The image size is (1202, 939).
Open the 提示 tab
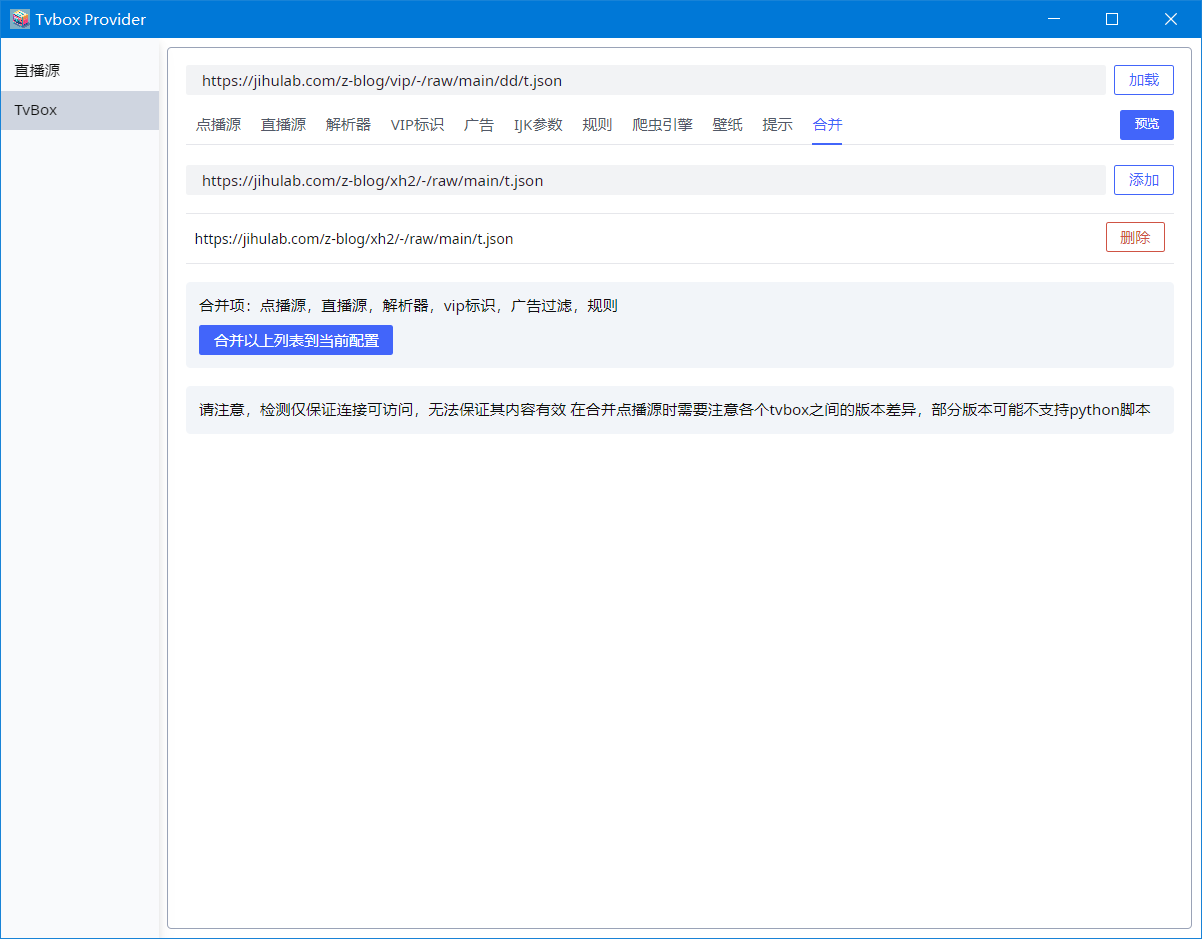click(x=777, y=125)
